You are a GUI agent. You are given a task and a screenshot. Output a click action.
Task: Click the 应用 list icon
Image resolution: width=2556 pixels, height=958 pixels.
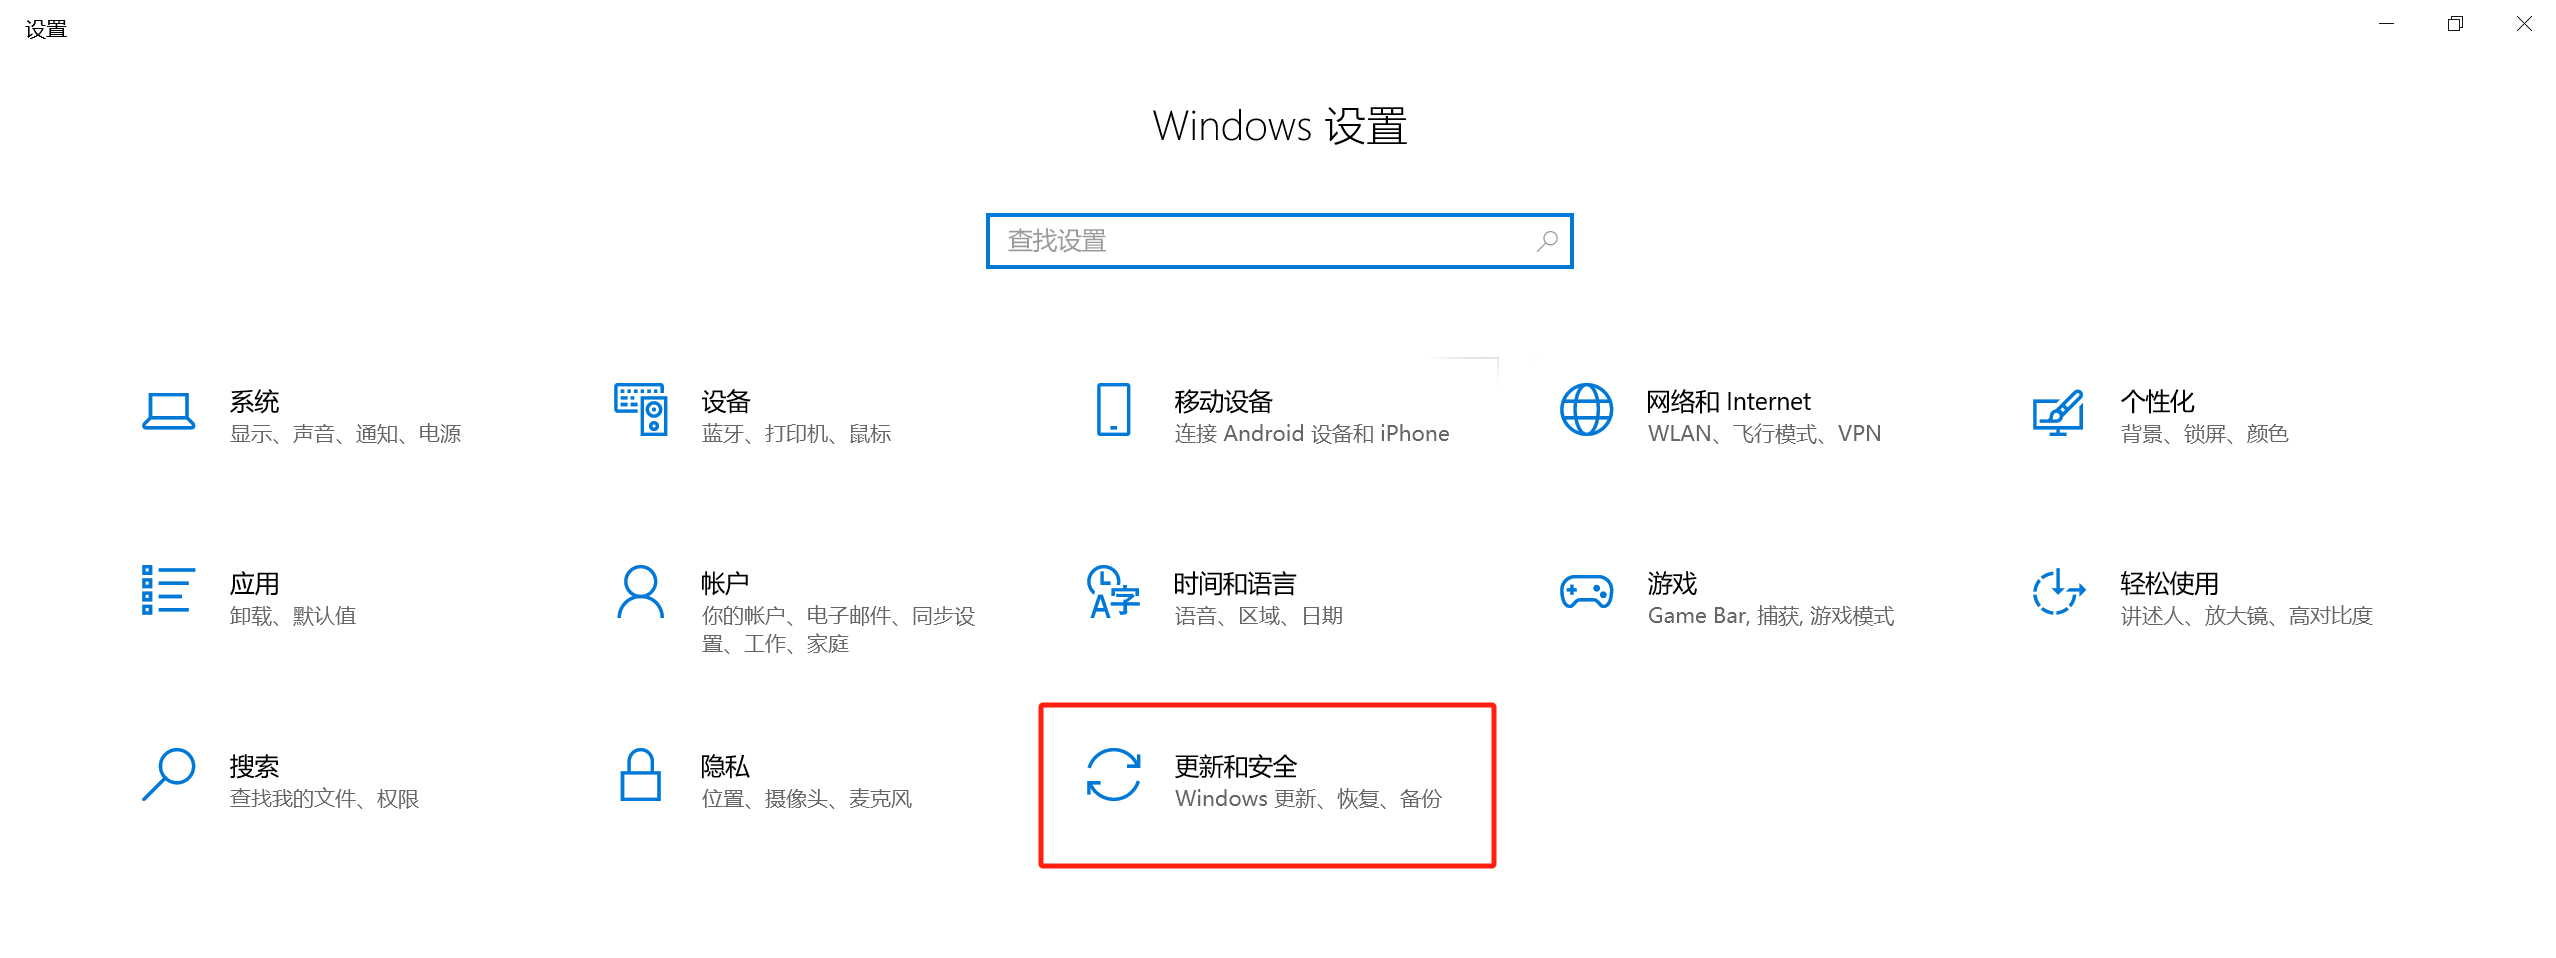tap(168, 589)
